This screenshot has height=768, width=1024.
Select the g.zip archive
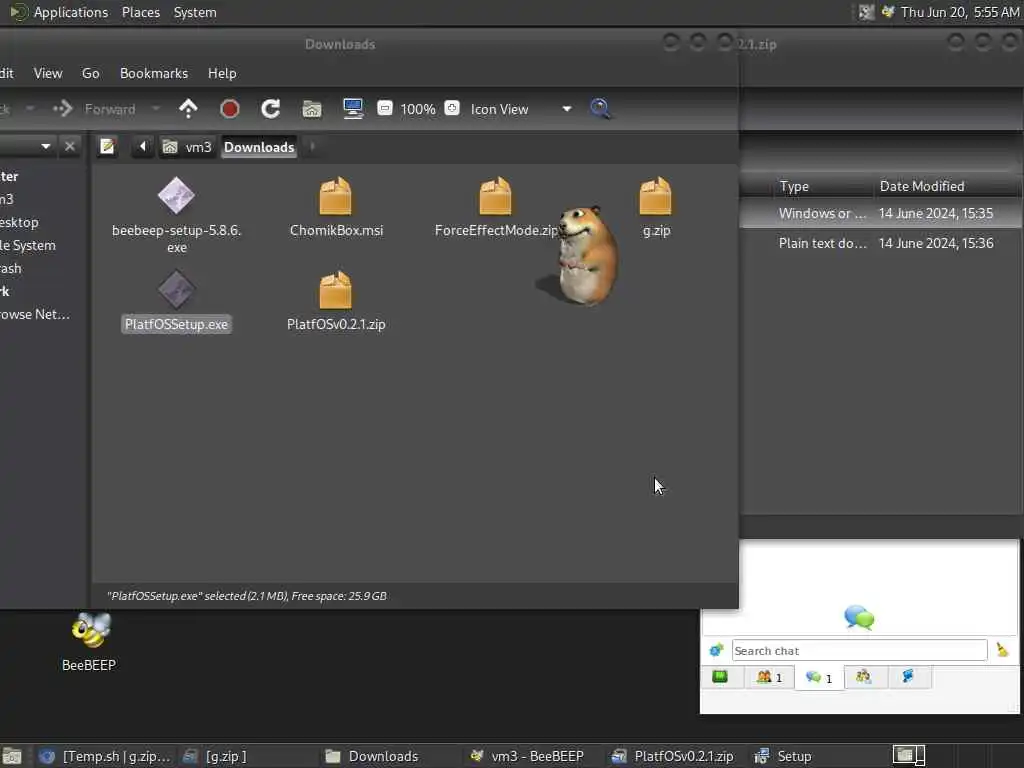(x=656, y=207)
